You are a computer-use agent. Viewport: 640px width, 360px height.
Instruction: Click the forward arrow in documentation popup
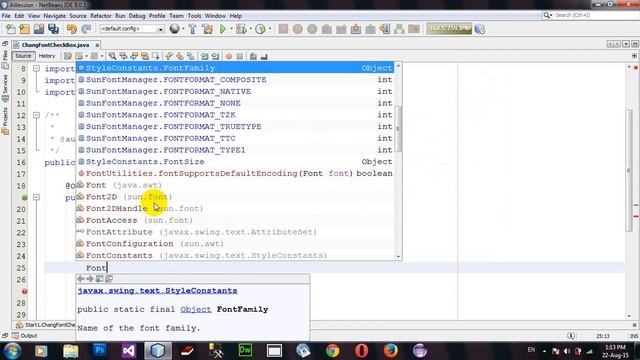tap(90, 279)
